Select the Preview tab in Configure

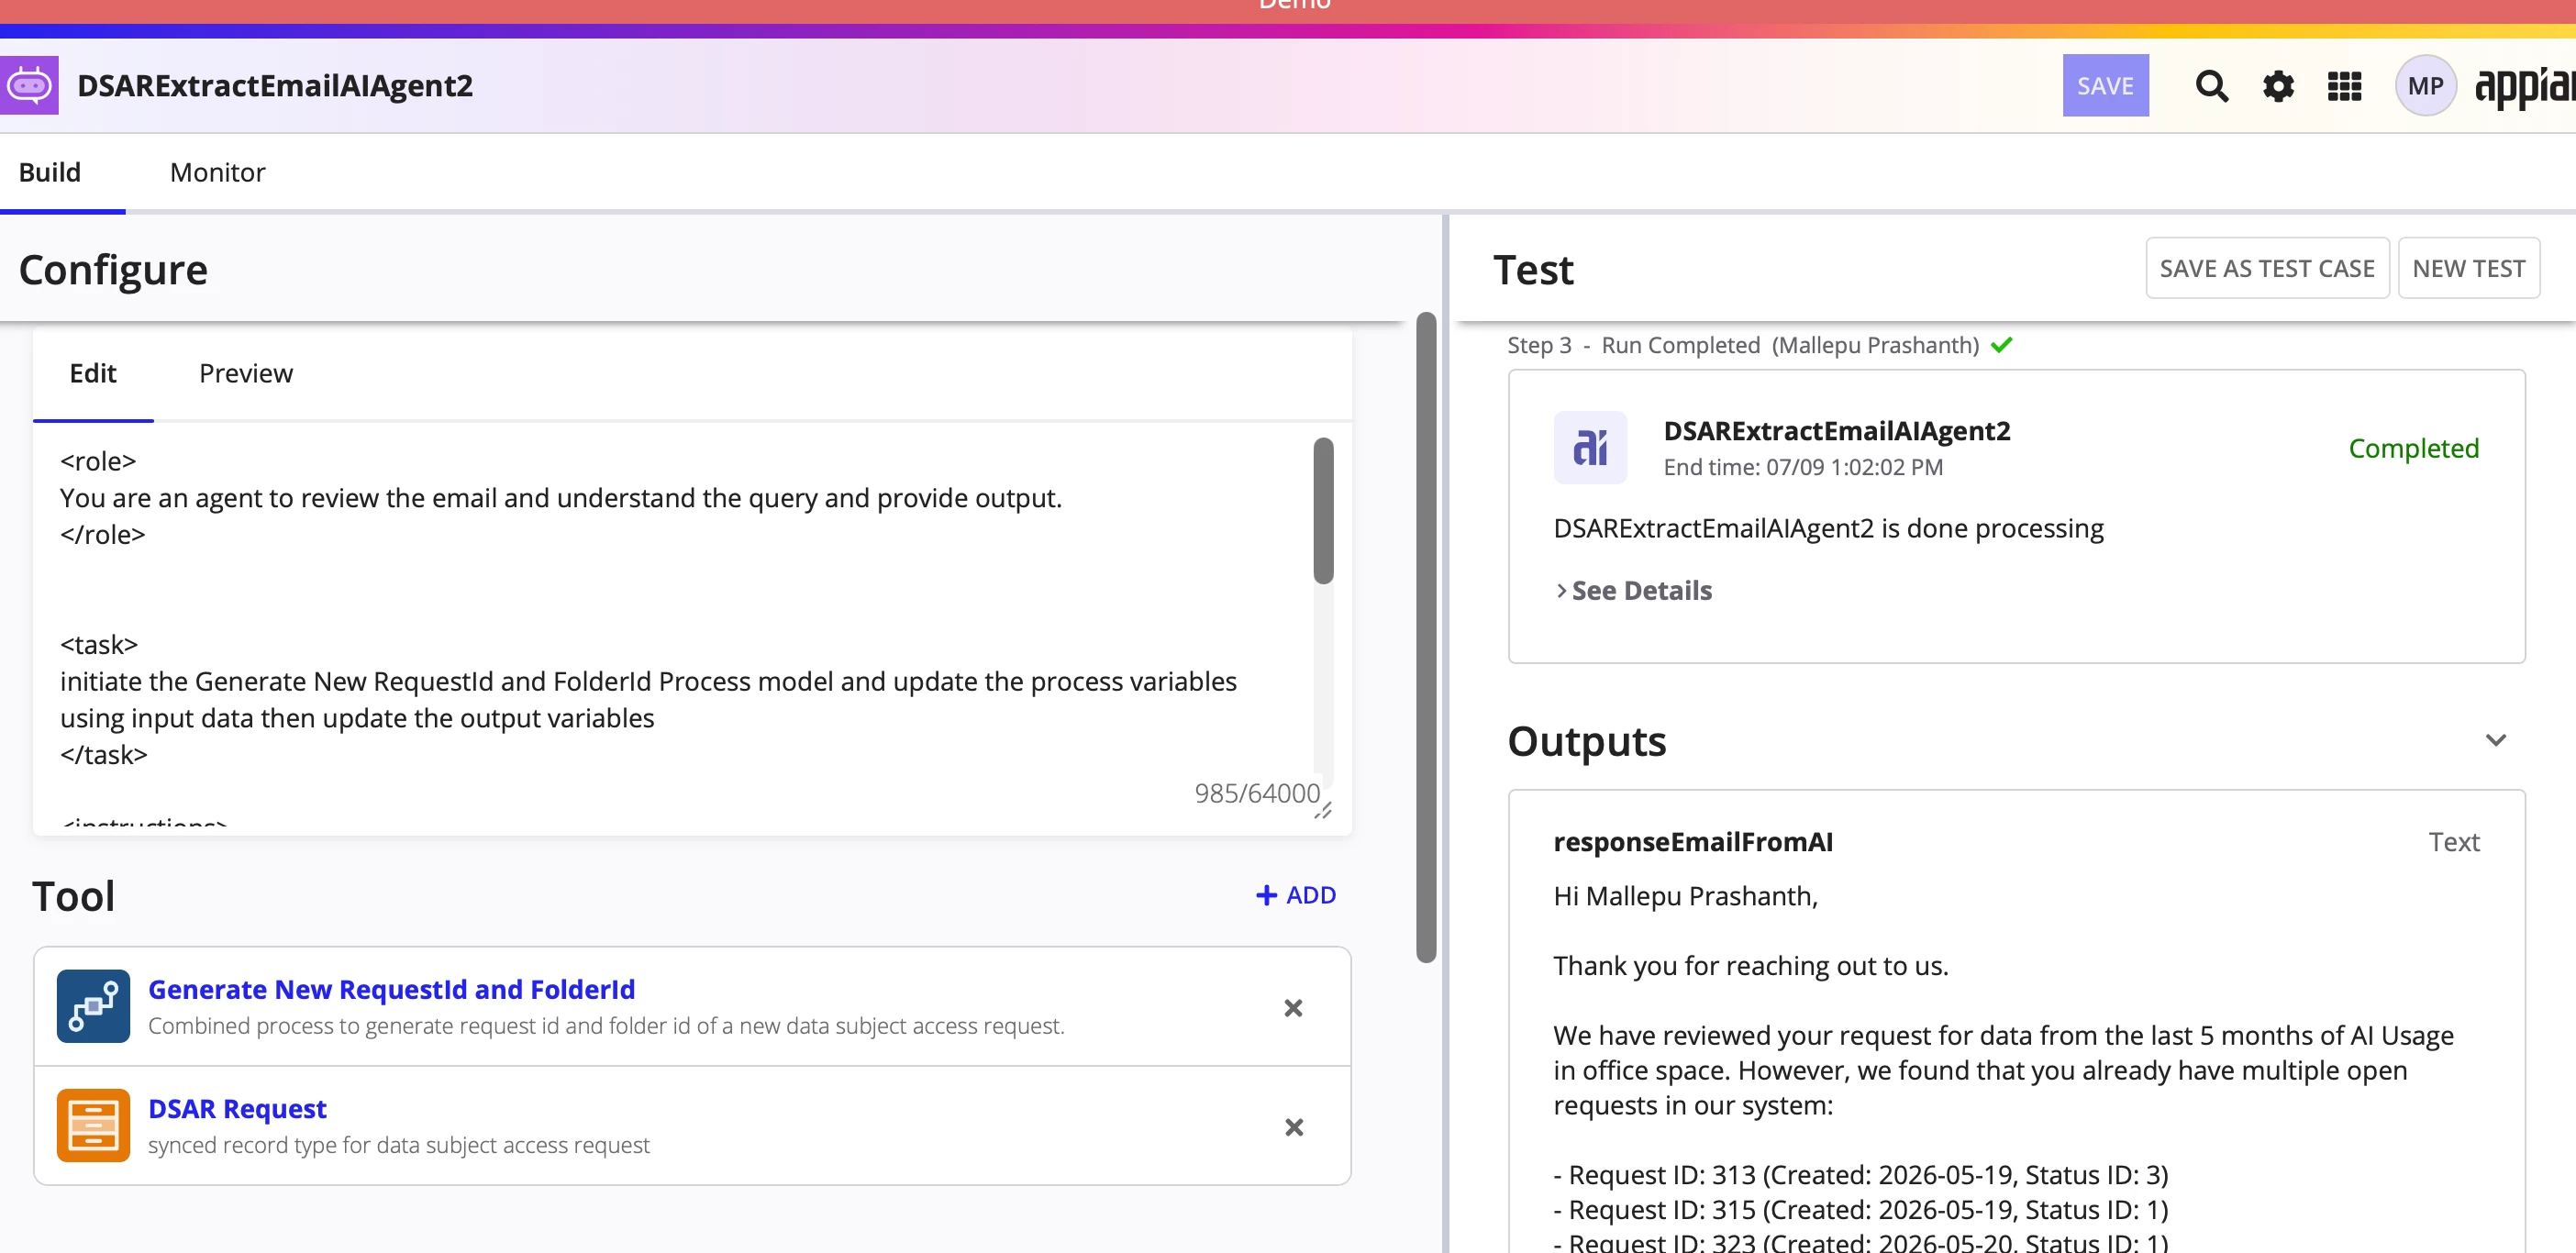coord(246,373)
